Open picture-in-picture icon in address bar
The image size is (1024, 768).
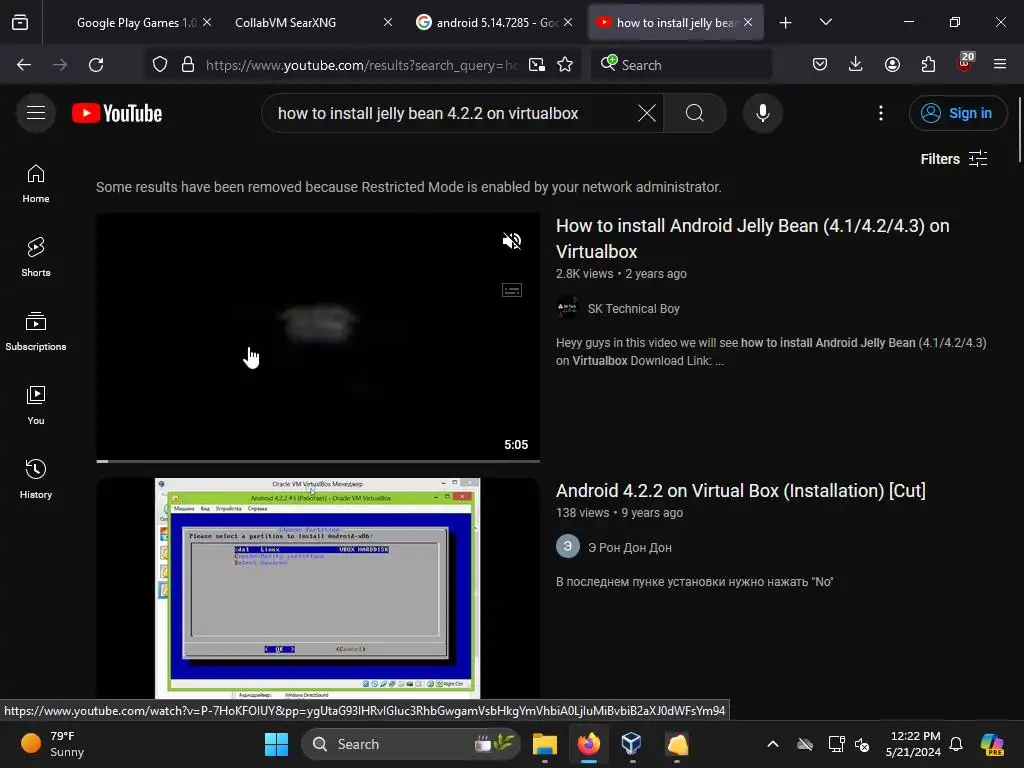pyautogui.click(x=537, y=65)
